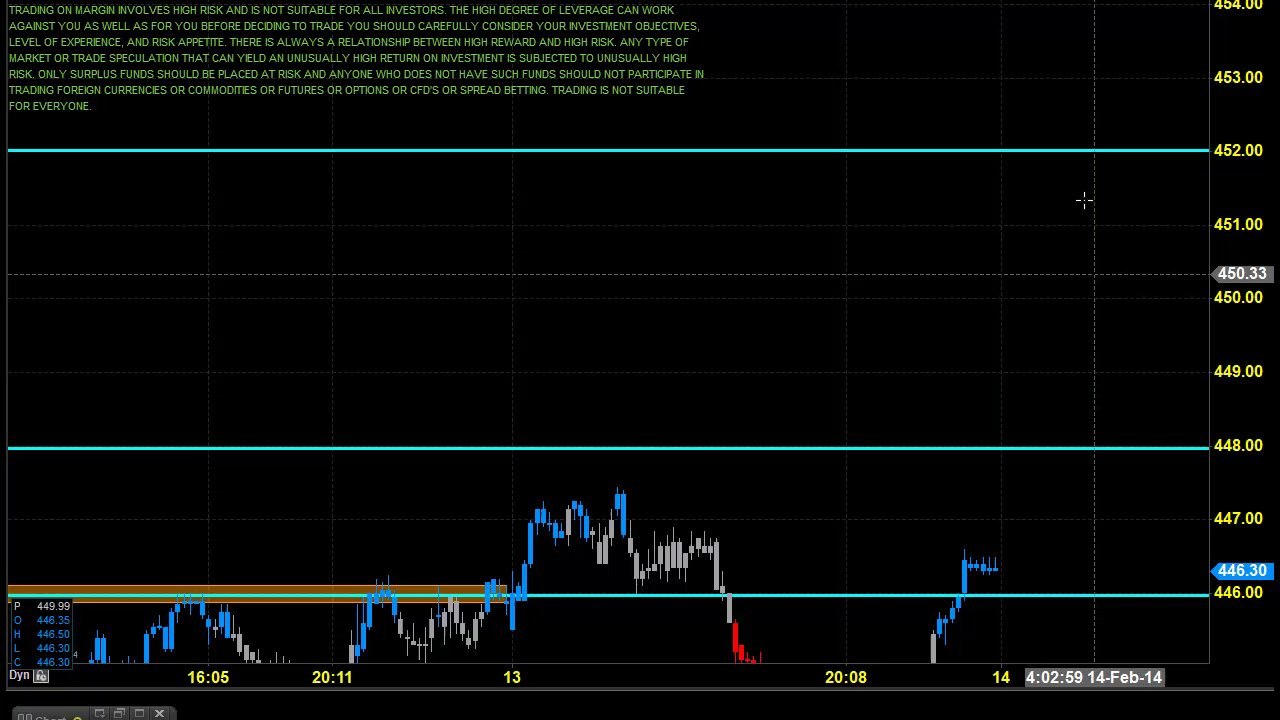1280x720 pixels.
Task: Click the 16:05 time axis label
Action: pos(208,677)
